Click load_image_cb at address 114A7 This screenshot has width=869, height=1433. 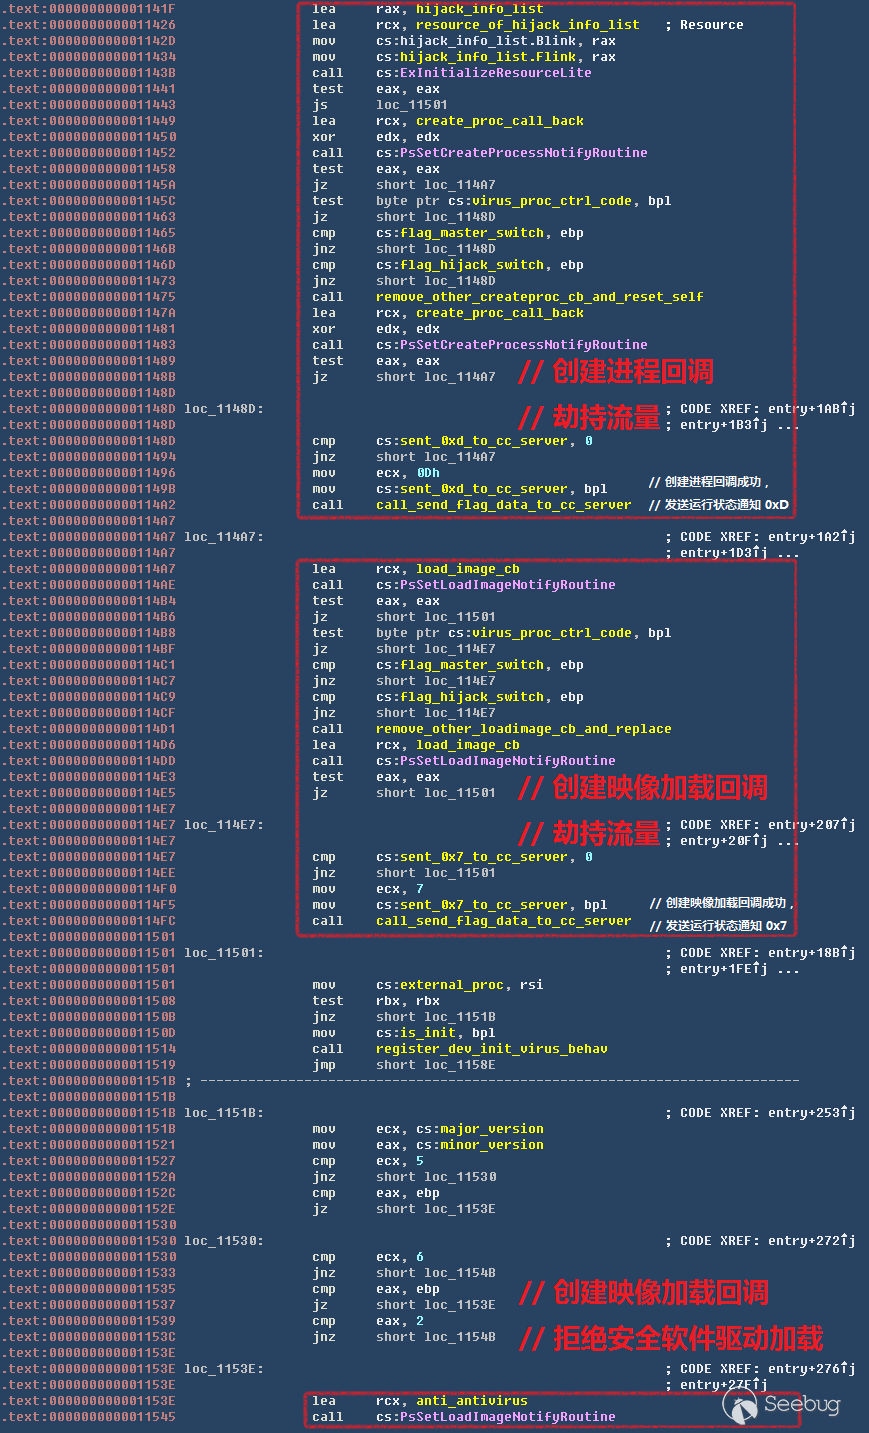pyautogui.click(x=468, y=569)
